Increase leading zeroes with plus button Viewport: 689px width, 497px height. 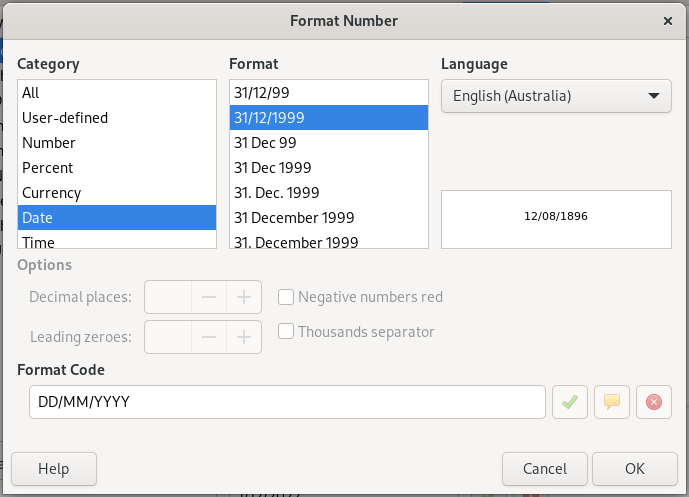pos(243,337)
